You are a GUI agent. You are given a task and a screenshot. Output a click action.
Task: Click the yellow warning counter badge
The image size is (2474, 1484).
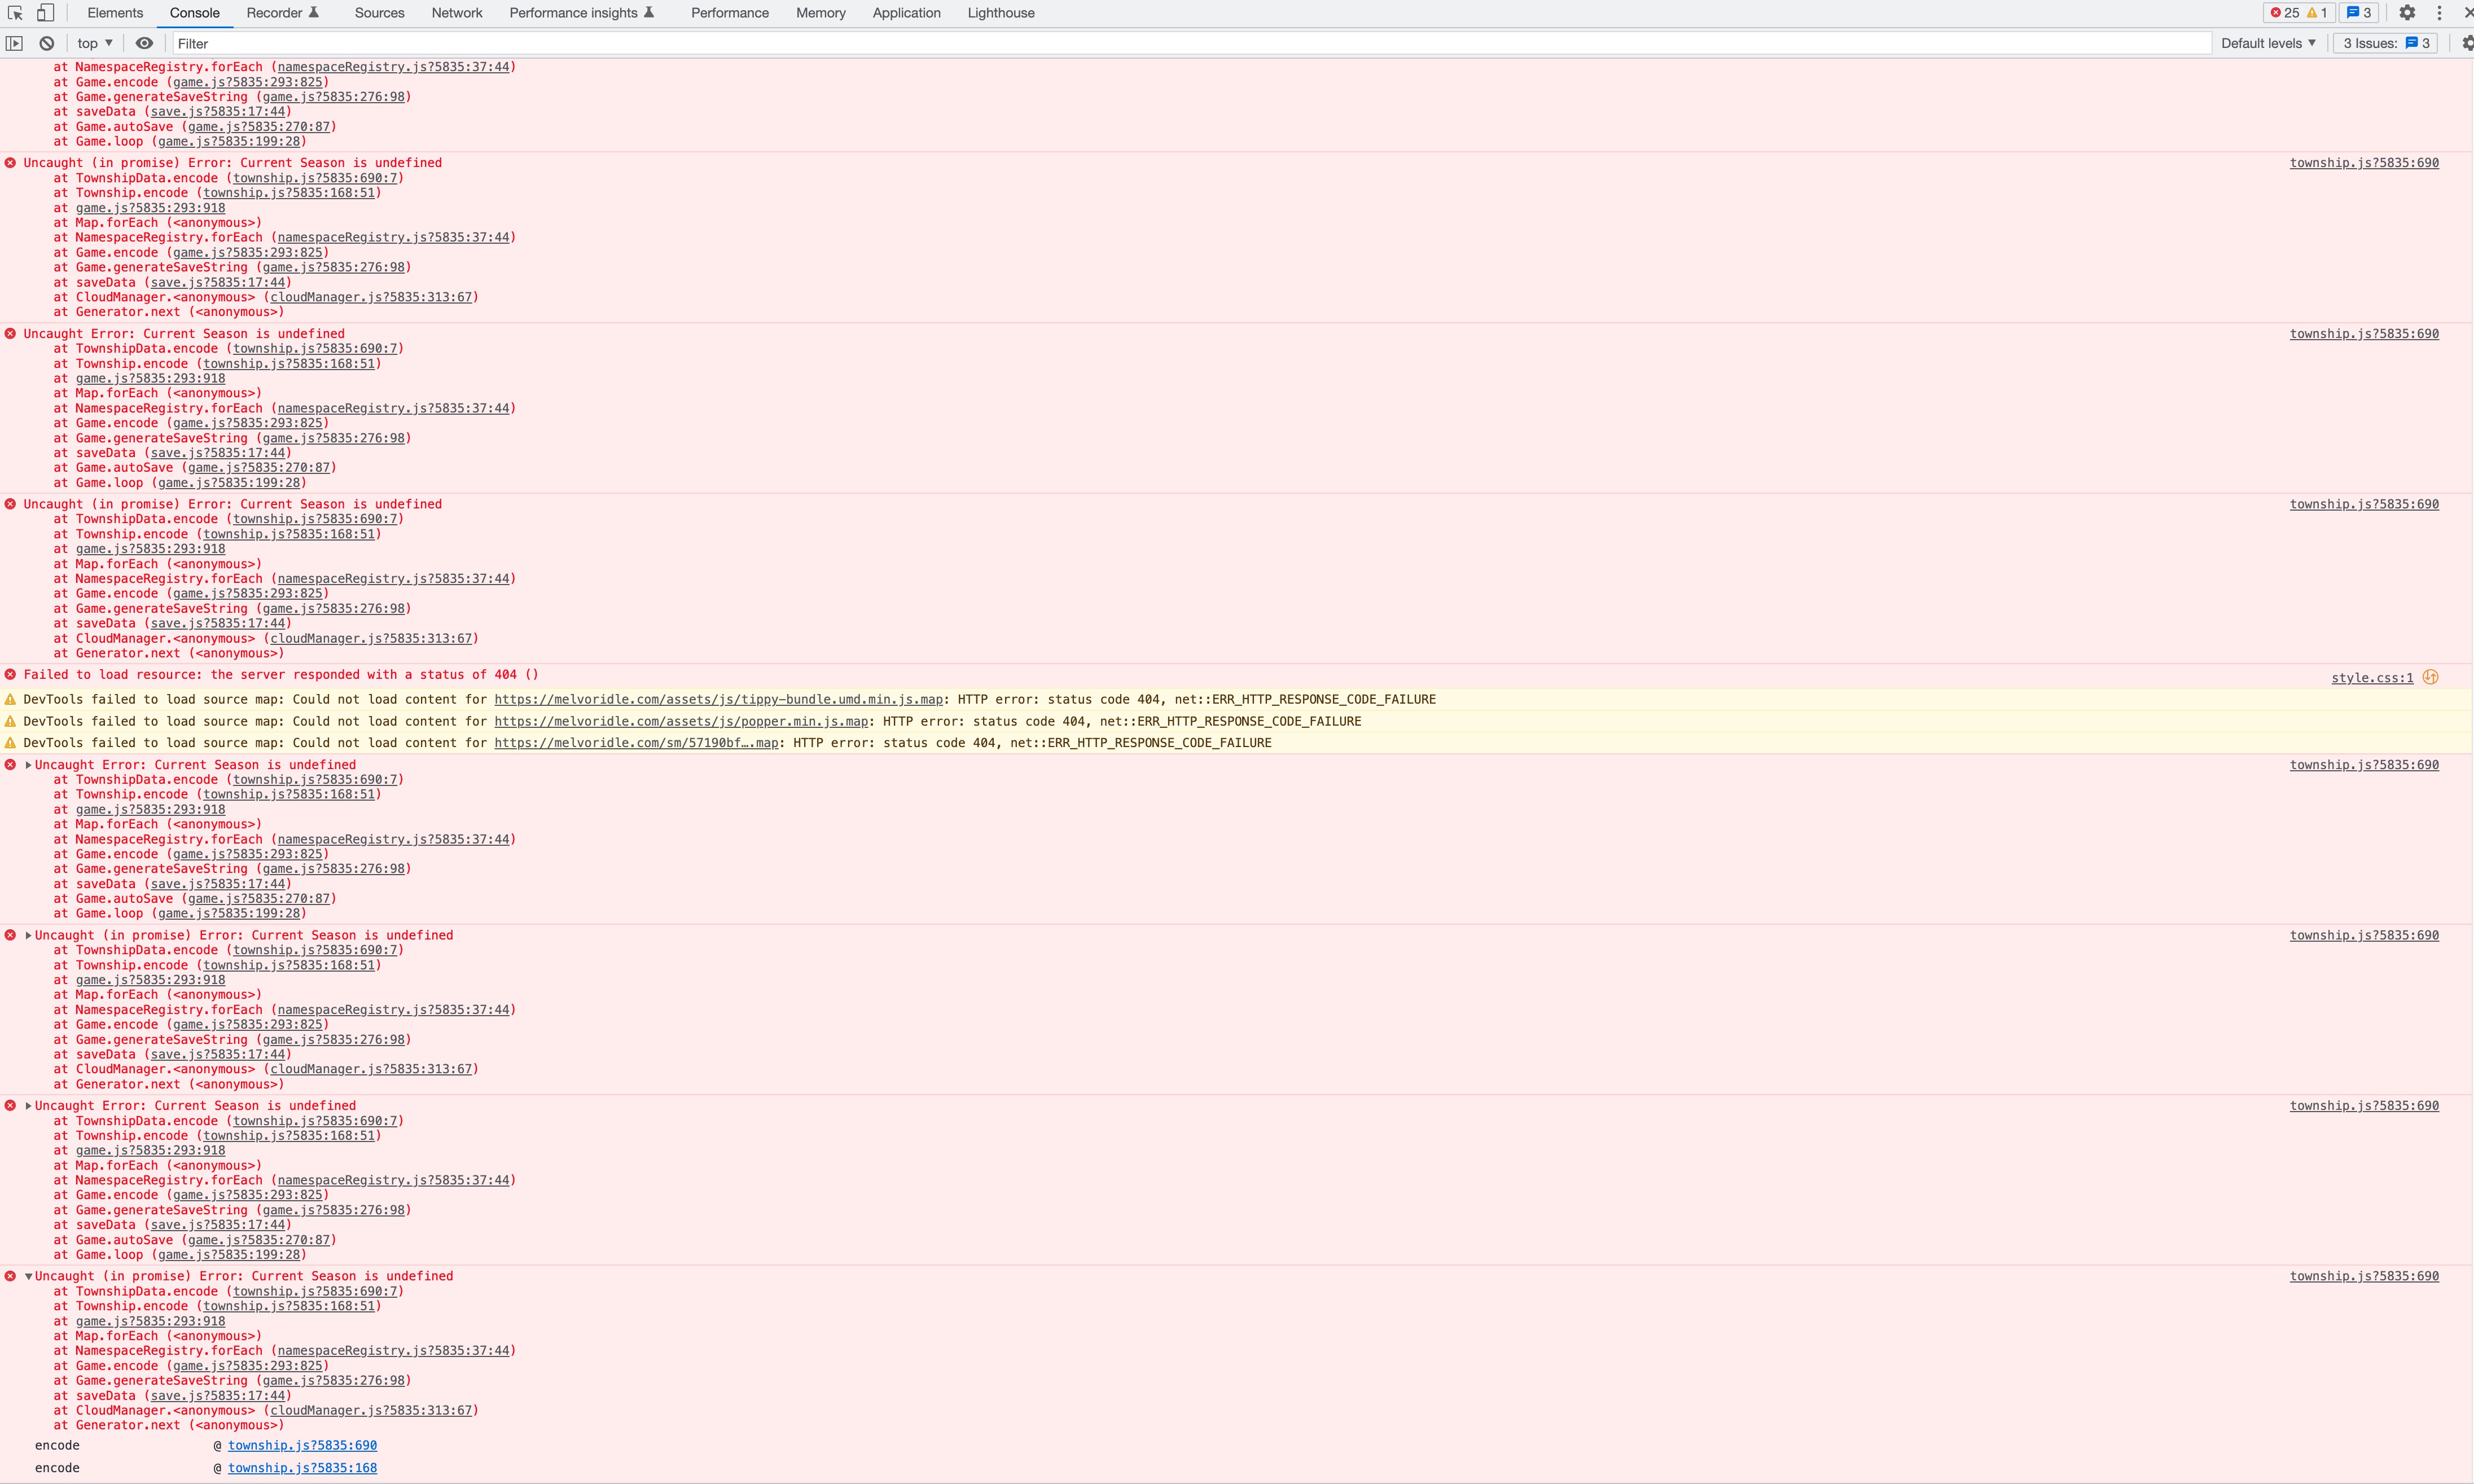click(x=2319, y=13)
